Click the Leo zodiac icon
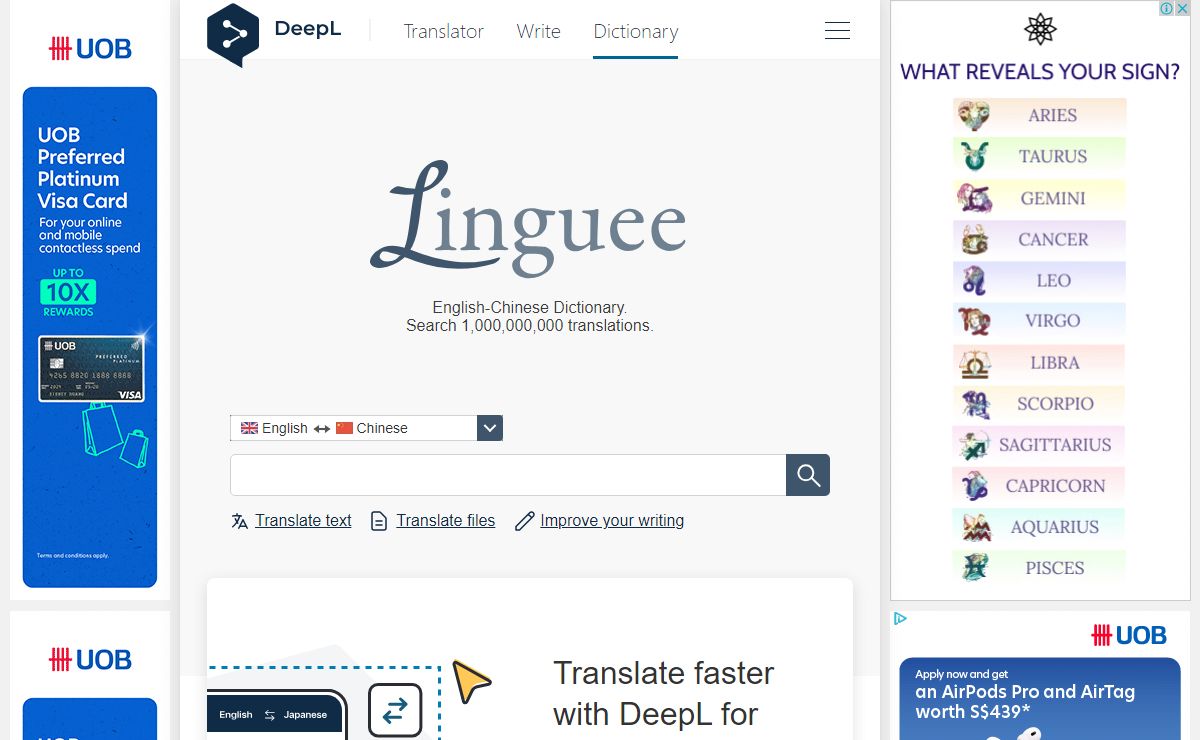Screen dimensions: 1200x740 click(x=974, y=280)
